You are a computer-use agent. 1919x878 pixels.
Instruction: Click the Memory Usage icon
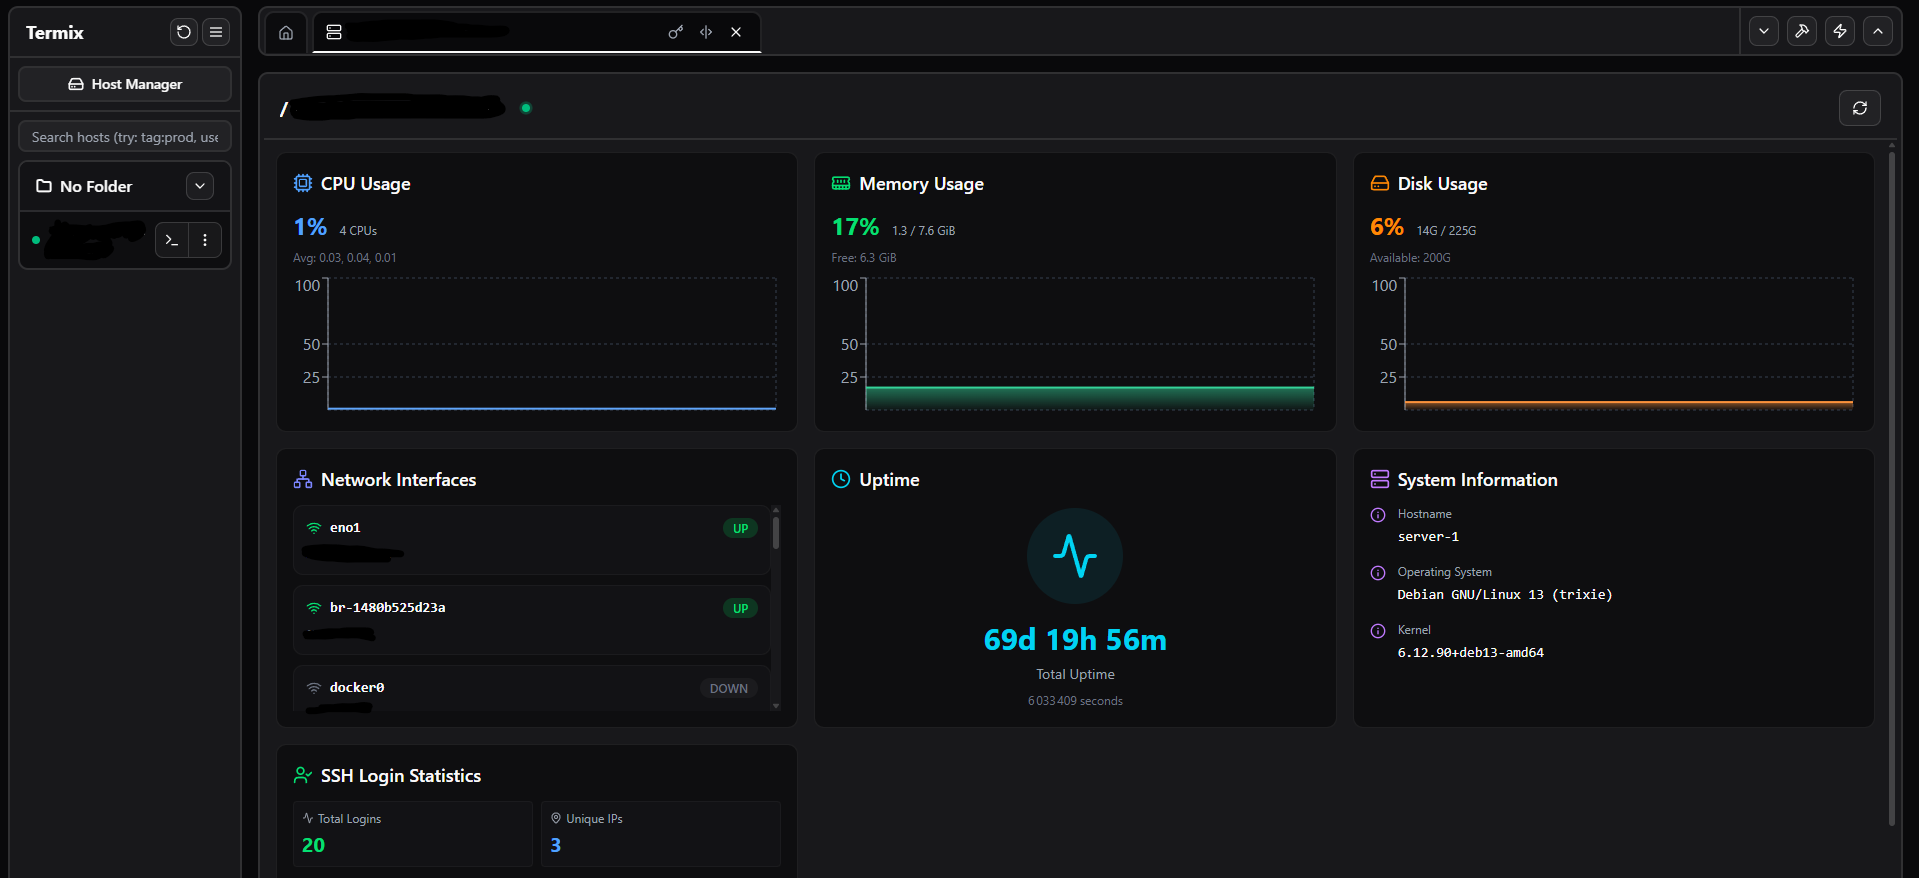(841, 183)
